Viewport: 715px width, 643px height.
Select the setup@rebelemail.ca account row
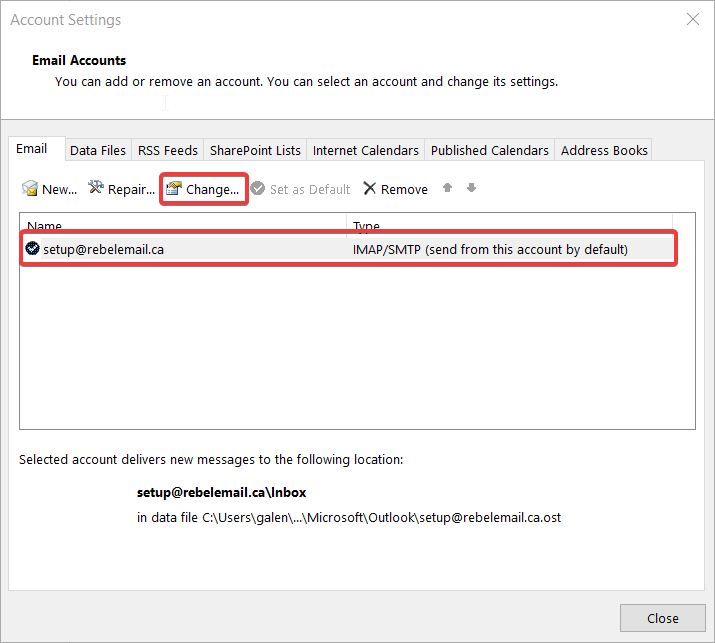click(349, 249)
